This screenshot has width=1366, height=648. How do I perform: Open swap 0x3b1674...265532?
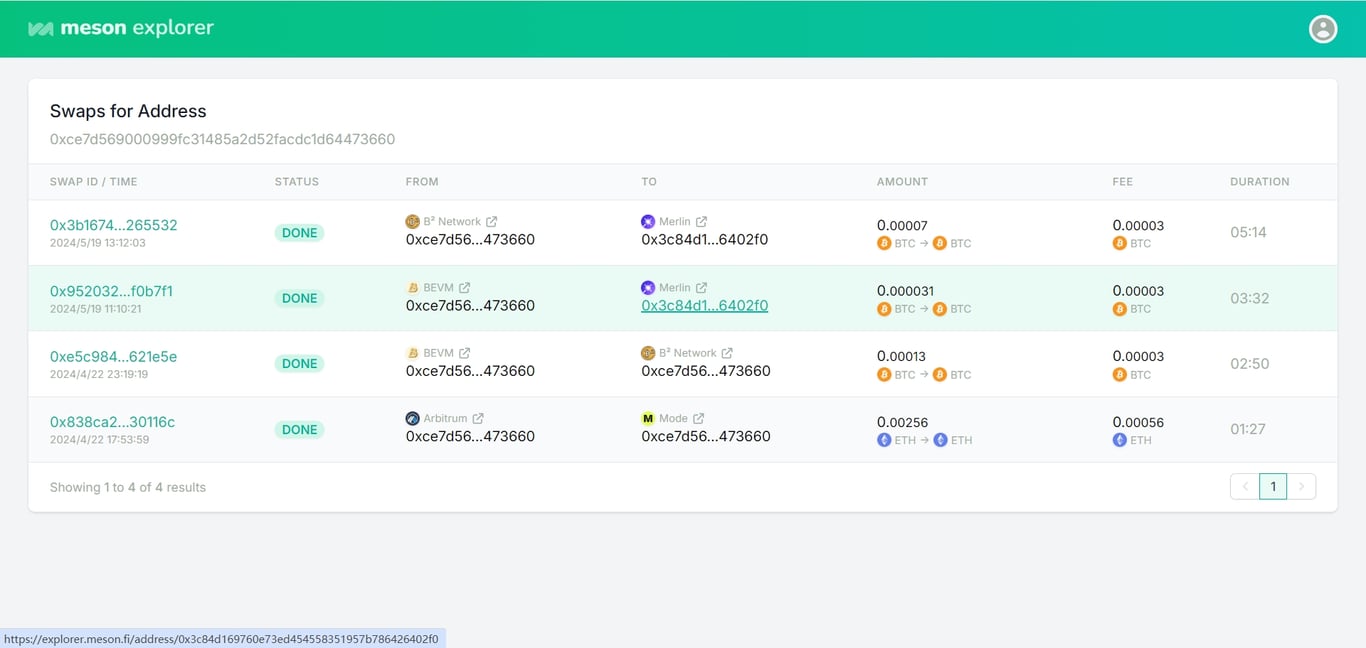coord(114,225)
